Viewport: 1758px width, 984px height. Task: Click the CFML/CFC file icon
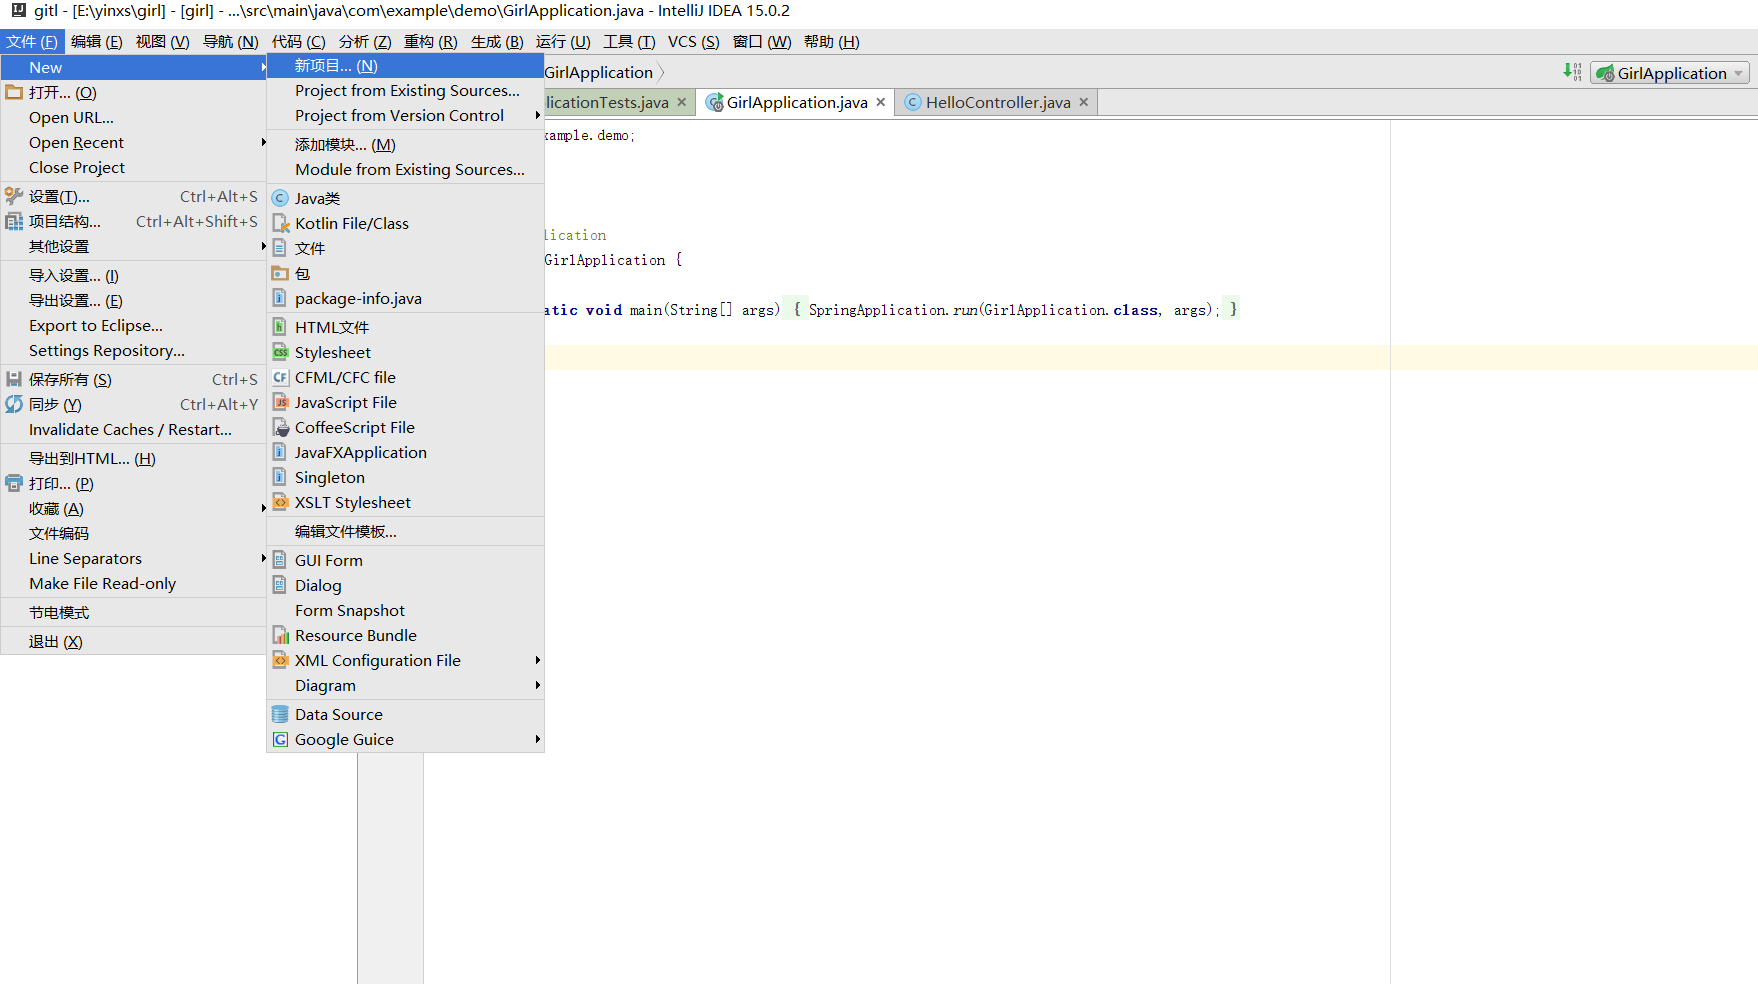(x=280, y=377)
